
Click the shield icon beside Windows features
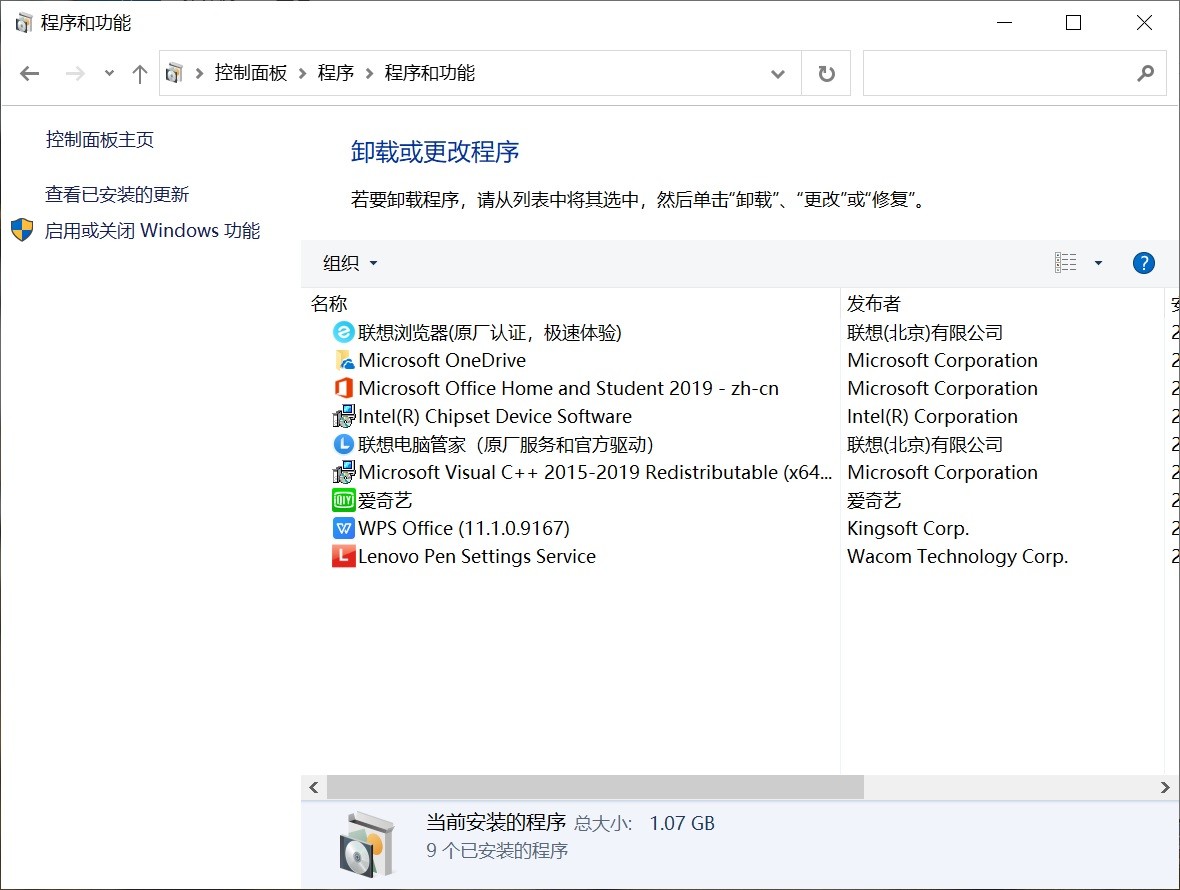point(23,230)
